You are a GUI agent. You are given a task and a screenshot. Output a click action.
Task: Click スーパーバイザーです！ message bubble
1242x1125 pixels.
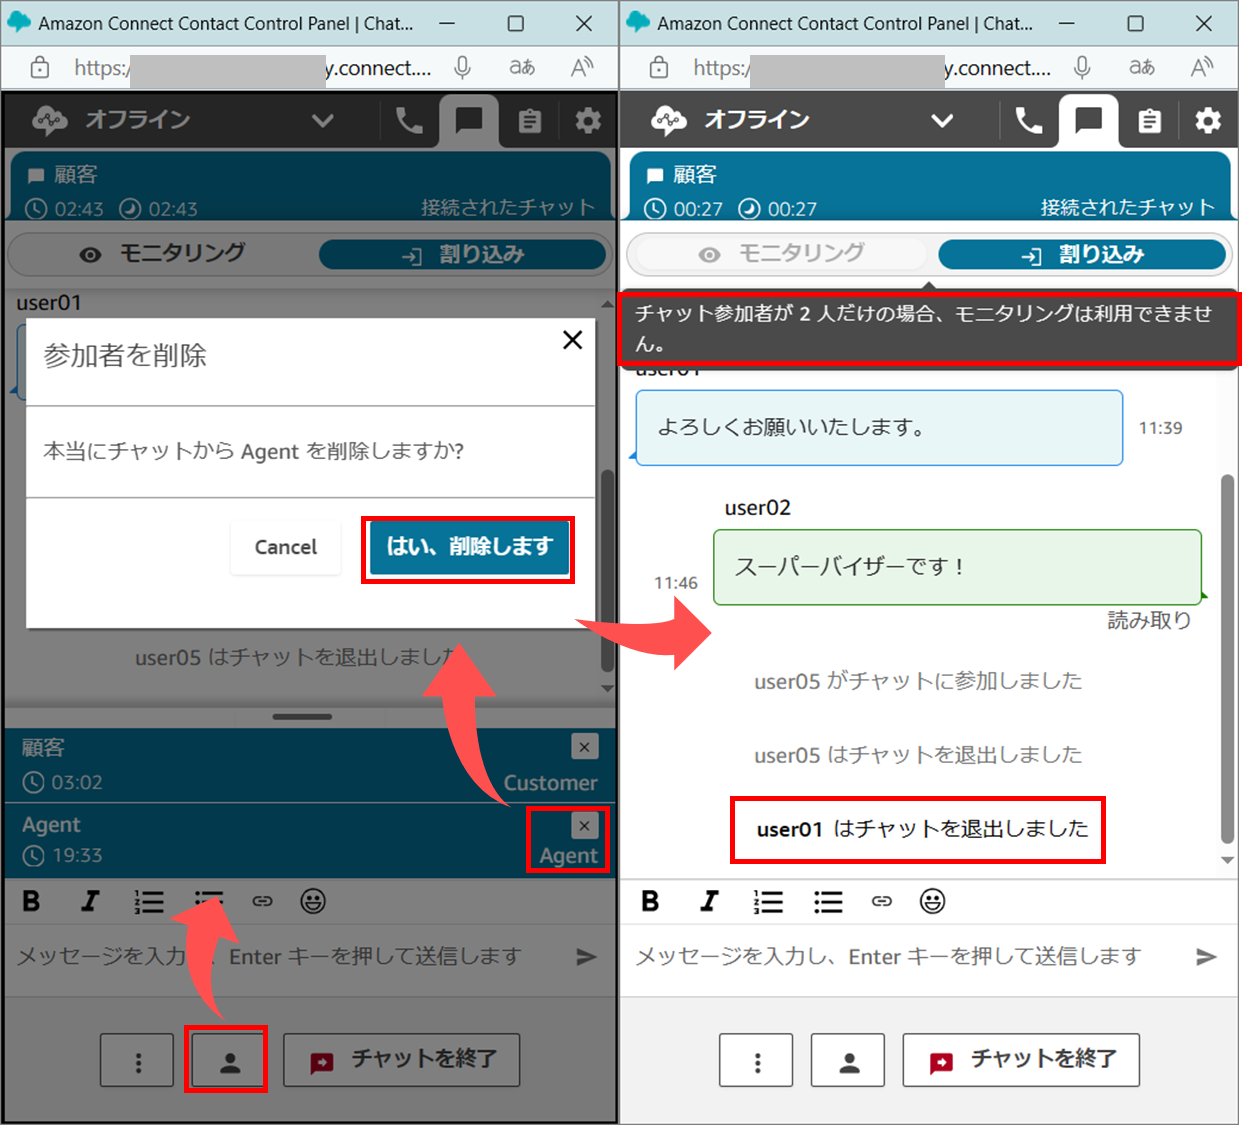tap(957, 567)
